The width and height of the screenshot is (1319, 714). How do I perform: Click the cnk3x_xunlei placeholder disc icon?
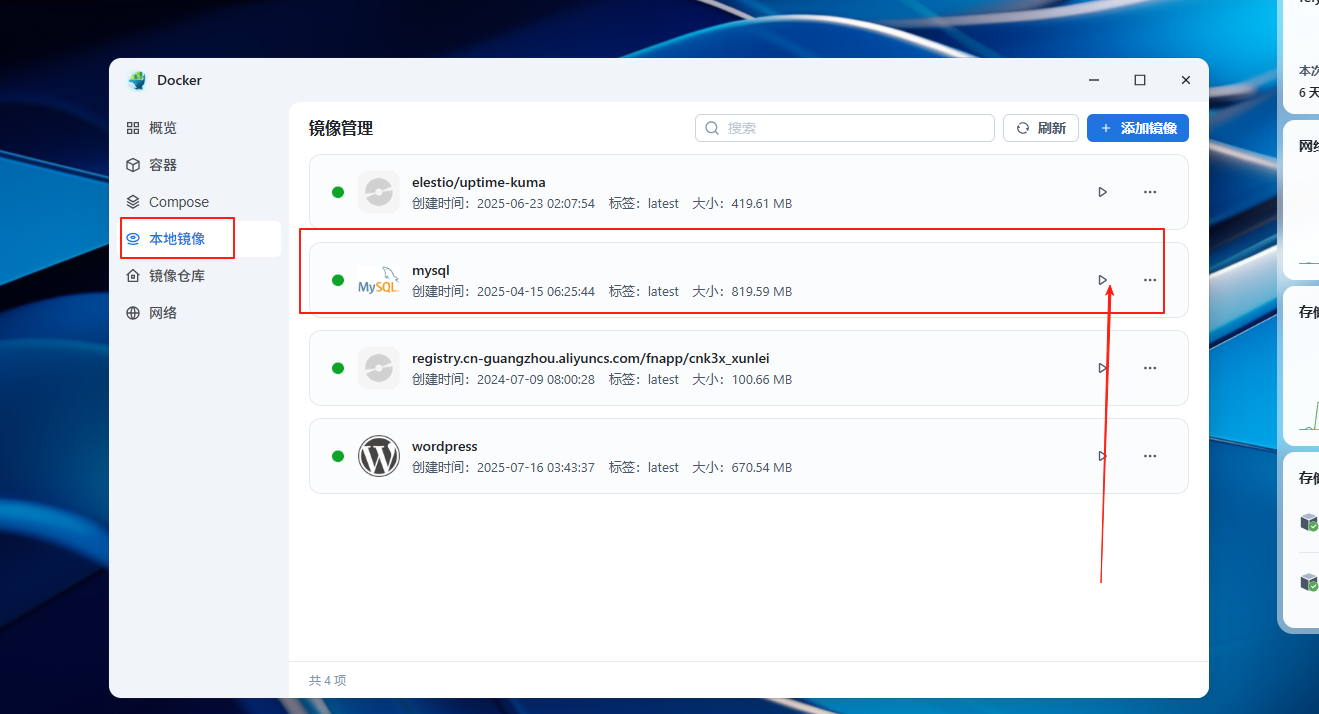pyautogui.click(x=379, y=368)
